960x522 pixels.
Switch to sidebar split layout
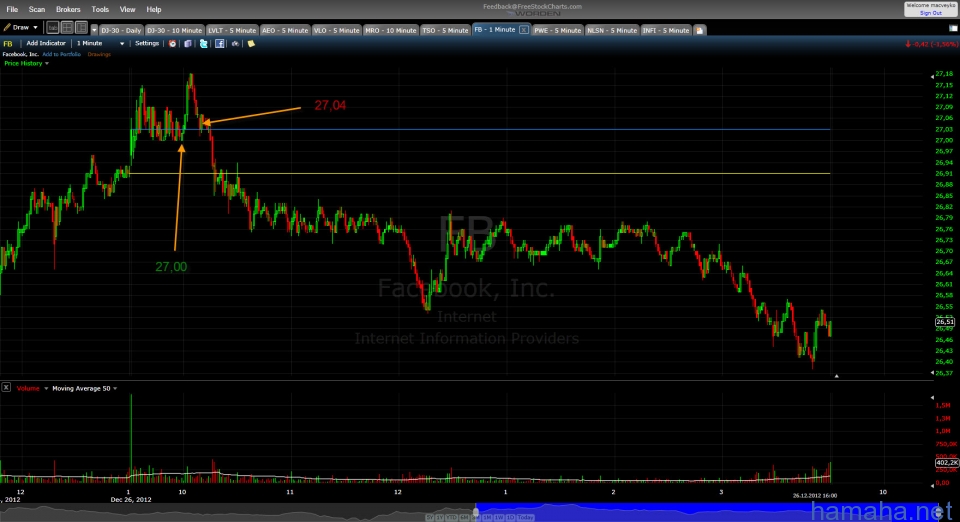(81, 28)
